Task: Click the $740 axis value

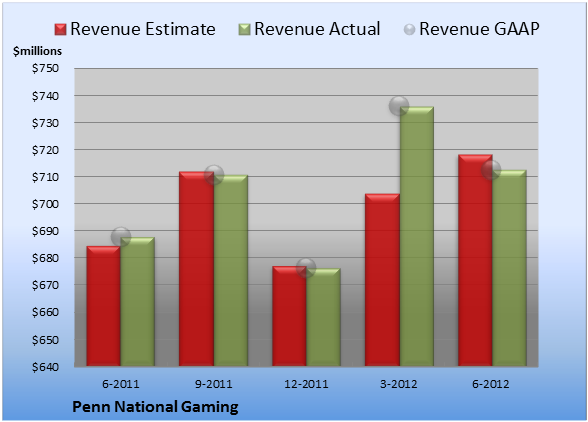Action: click(x=45, y=96)
